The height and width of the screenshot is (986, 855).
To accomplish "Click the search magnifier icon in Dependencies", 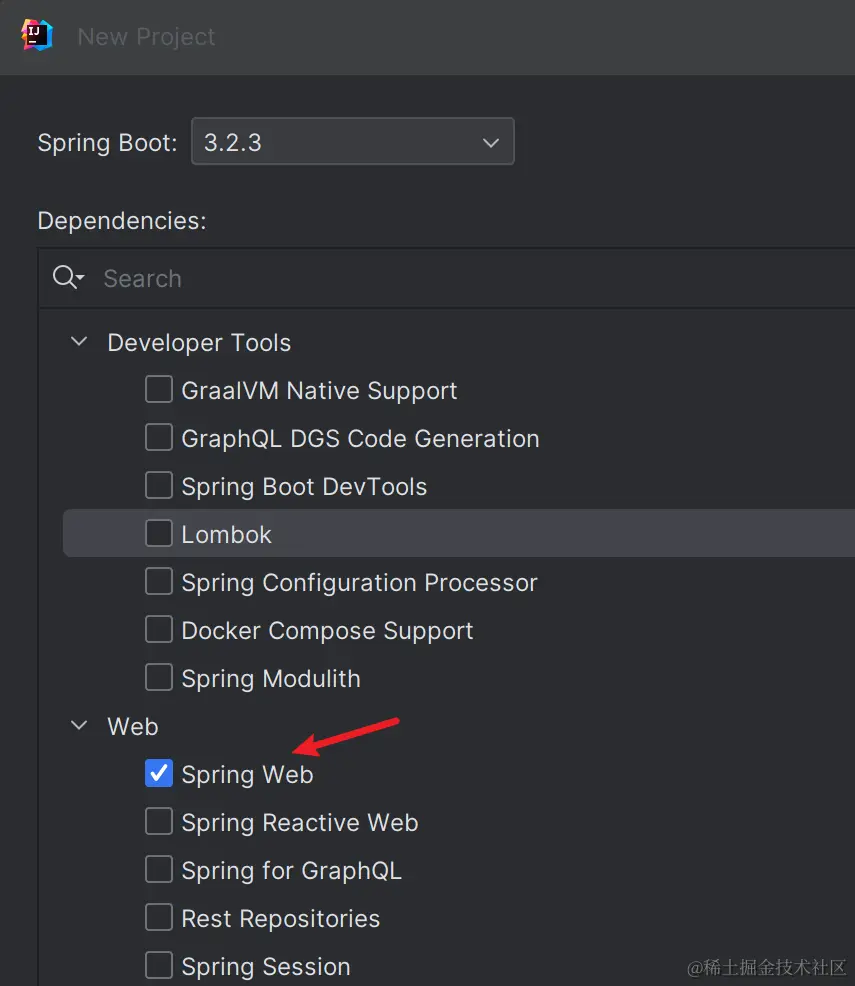I will pyautogui.click(x=68, y=277).
